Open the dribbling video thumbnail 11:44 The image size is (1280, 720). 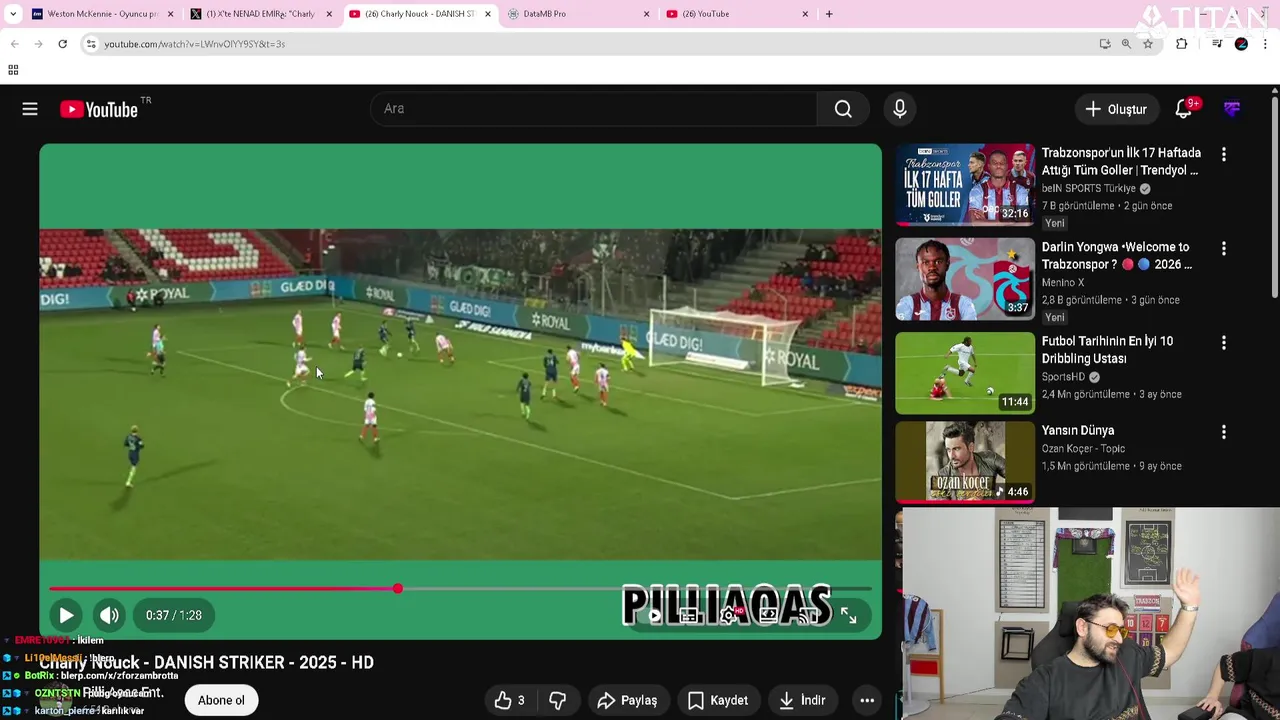pyautogui.click(x=965, y=373)
